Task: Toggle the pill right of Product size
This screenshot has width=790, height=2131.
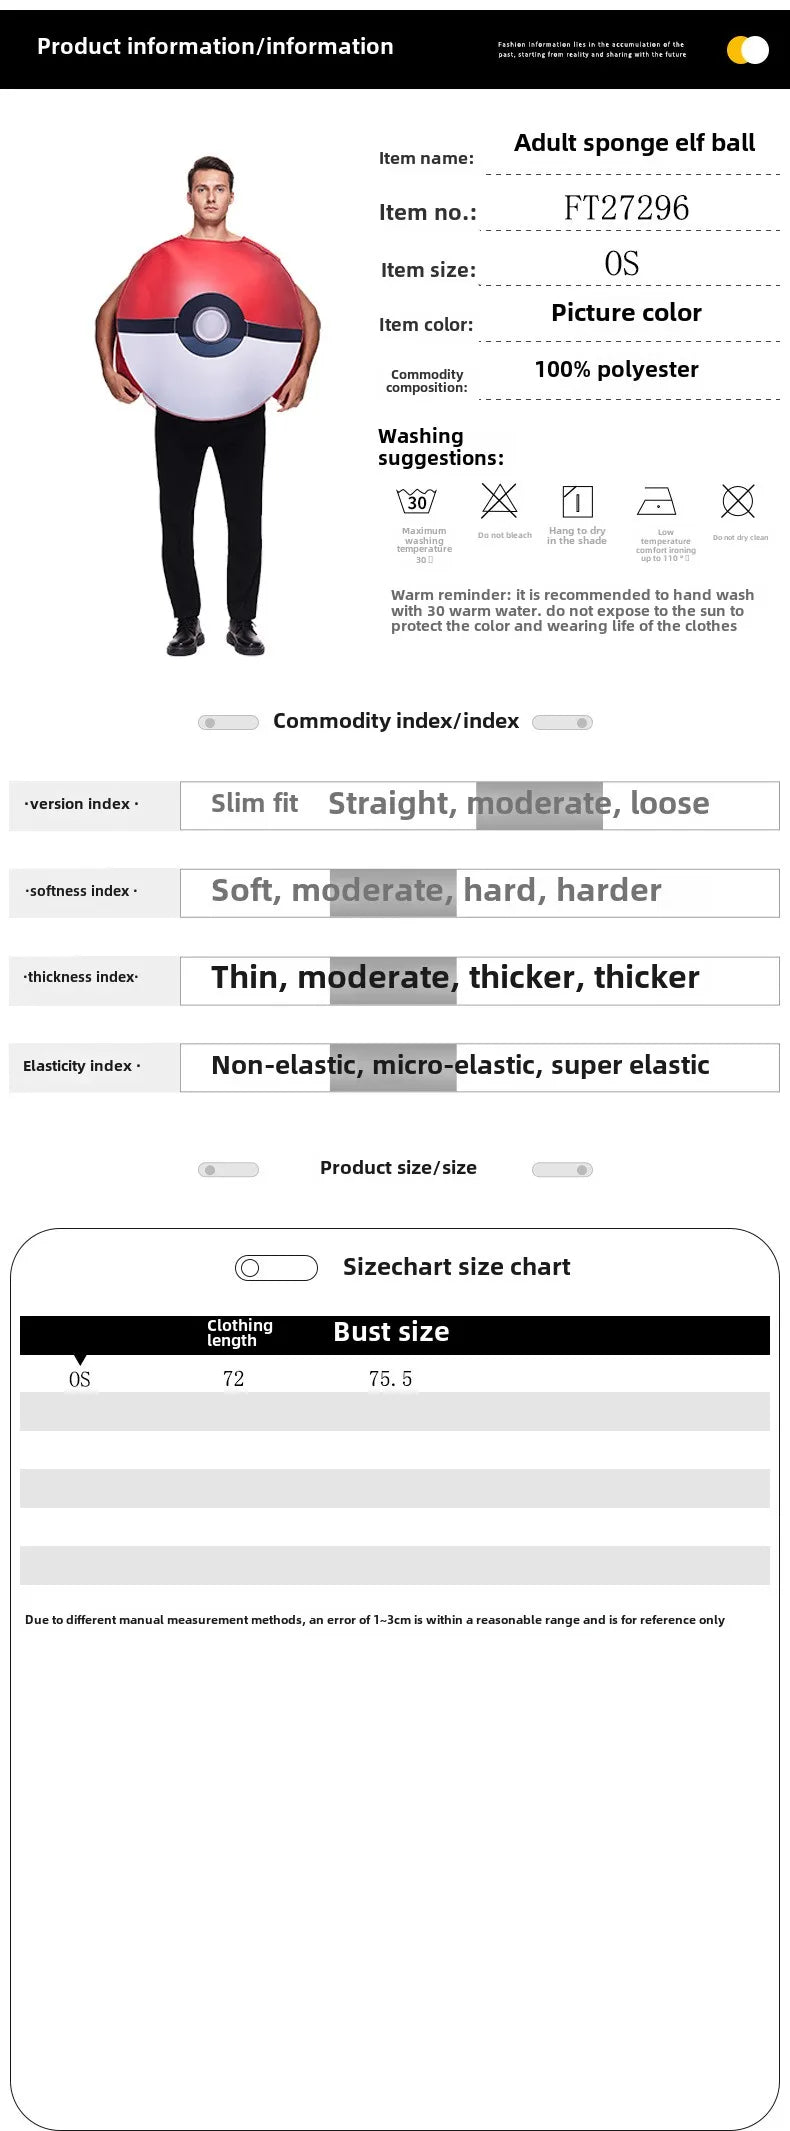Action: tap(562, 1170)
